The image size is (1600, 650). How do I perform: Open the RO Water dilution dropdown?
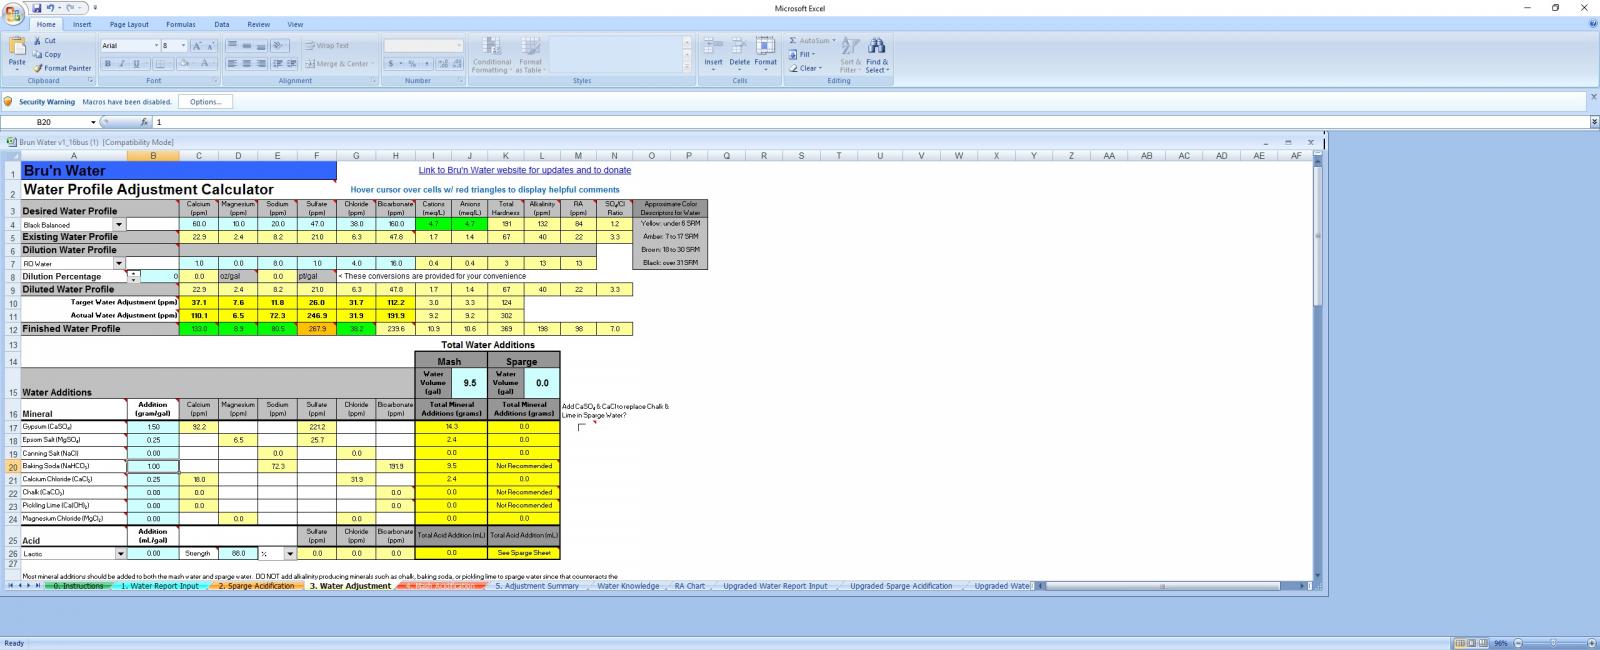tap(119, 264)
